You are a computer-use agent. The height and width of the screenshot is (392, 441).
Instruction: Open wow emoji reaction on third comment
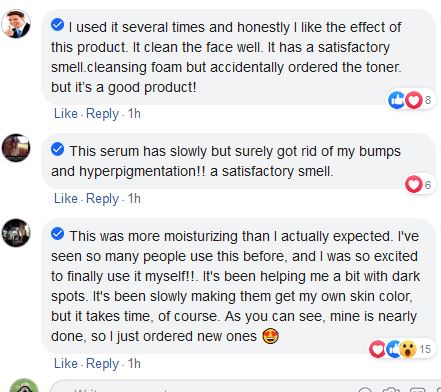click(x=408, y=349)
